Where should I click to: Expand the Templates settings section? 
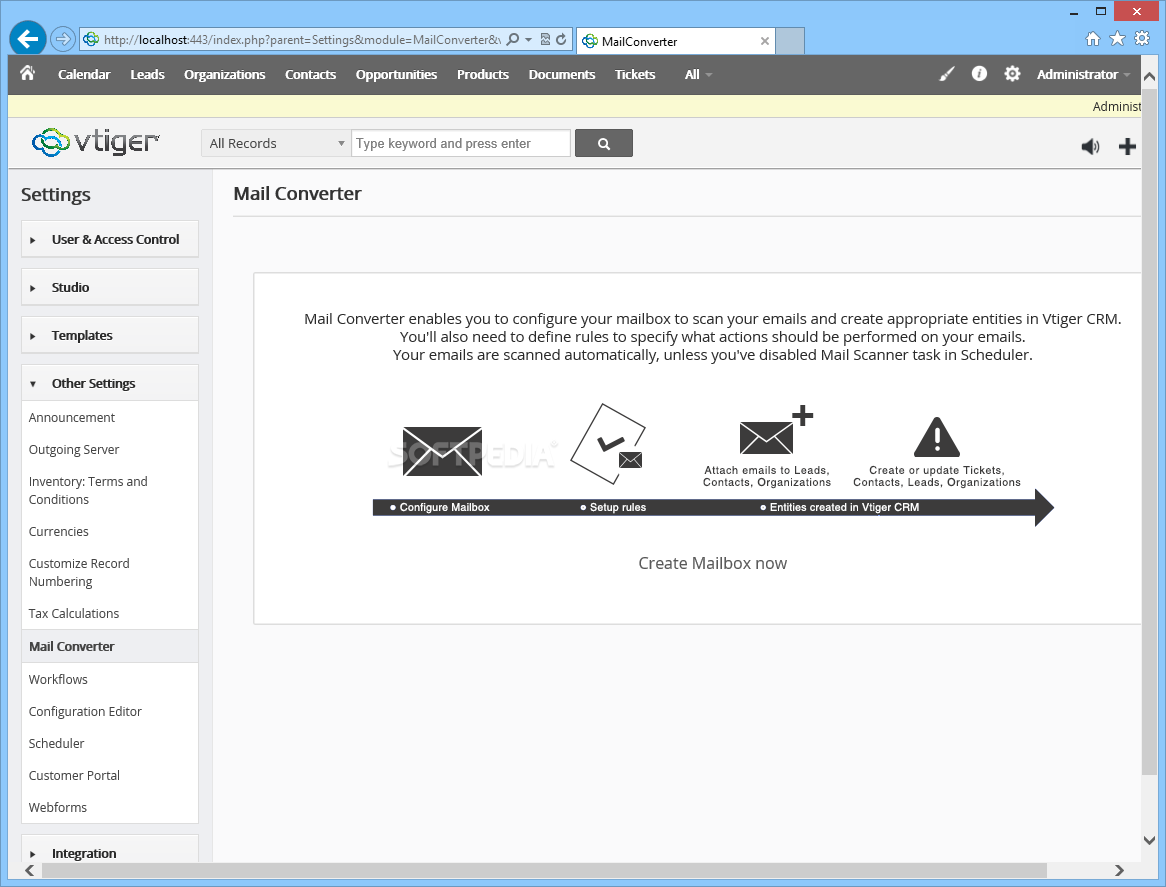click(110, 335)
